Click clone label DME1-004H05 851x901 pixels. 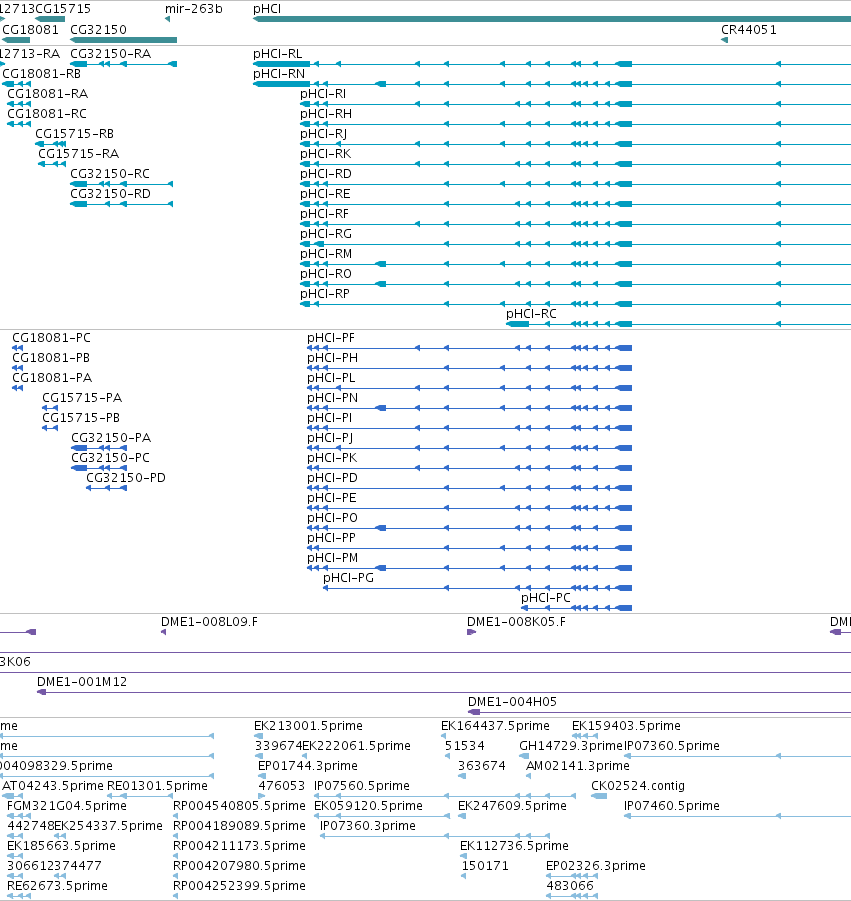point(512,702)
